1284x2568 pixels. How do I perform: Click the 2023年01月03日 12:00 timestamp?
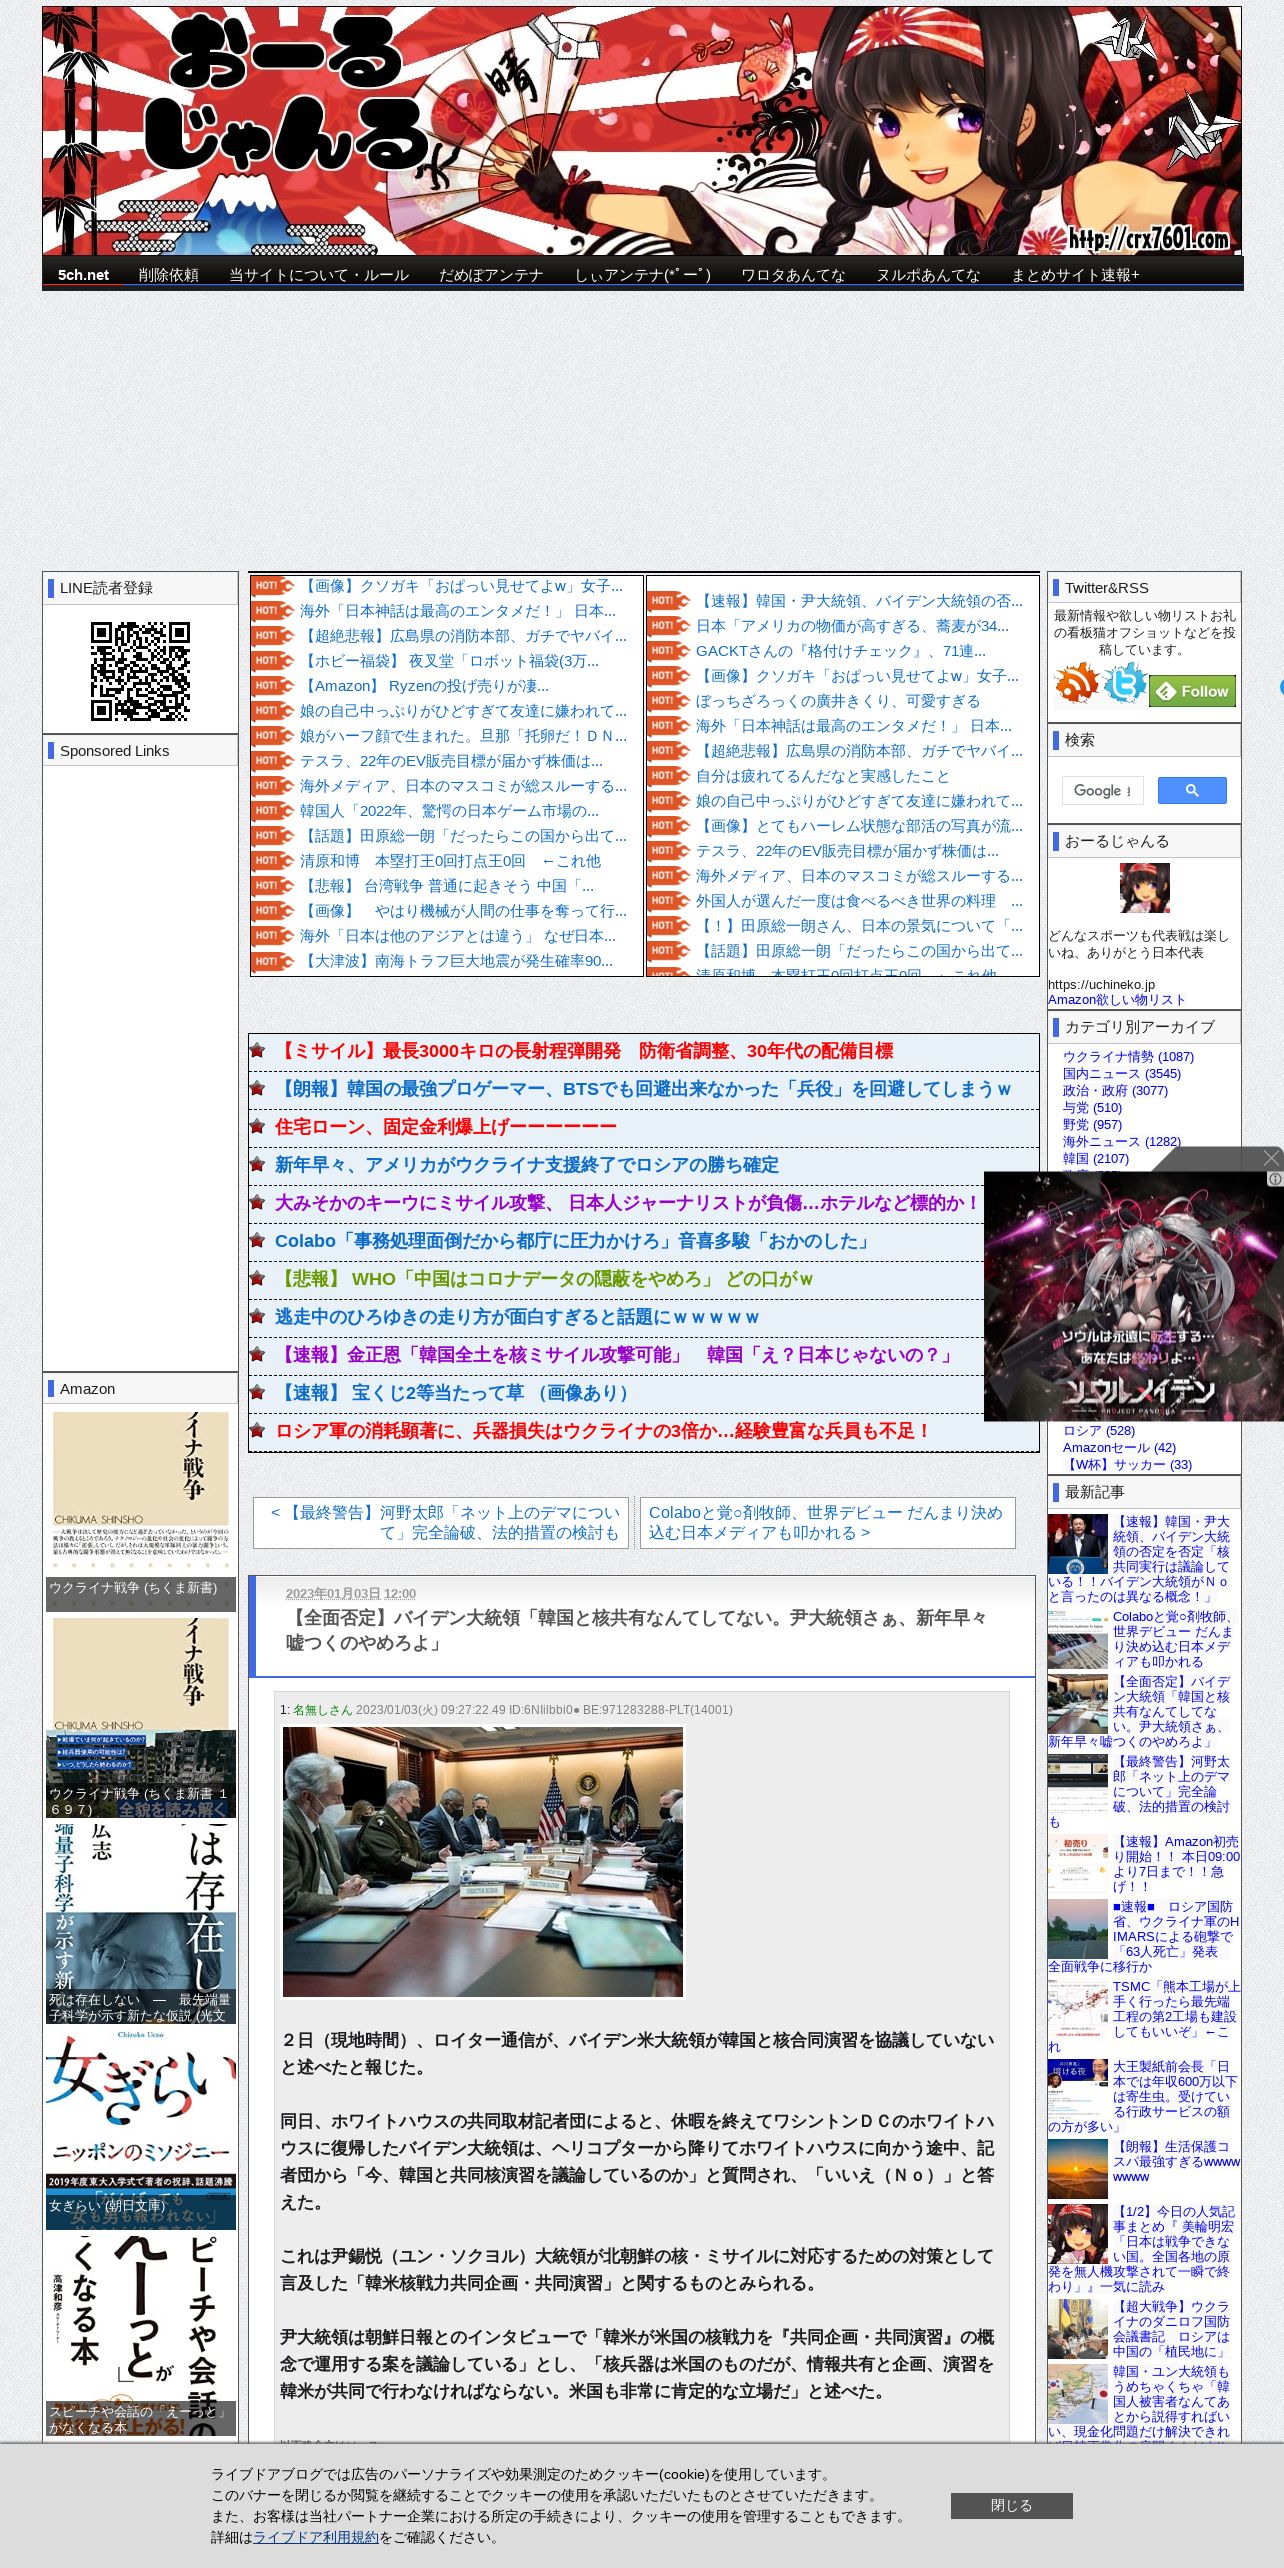(x=351, y=1593)
